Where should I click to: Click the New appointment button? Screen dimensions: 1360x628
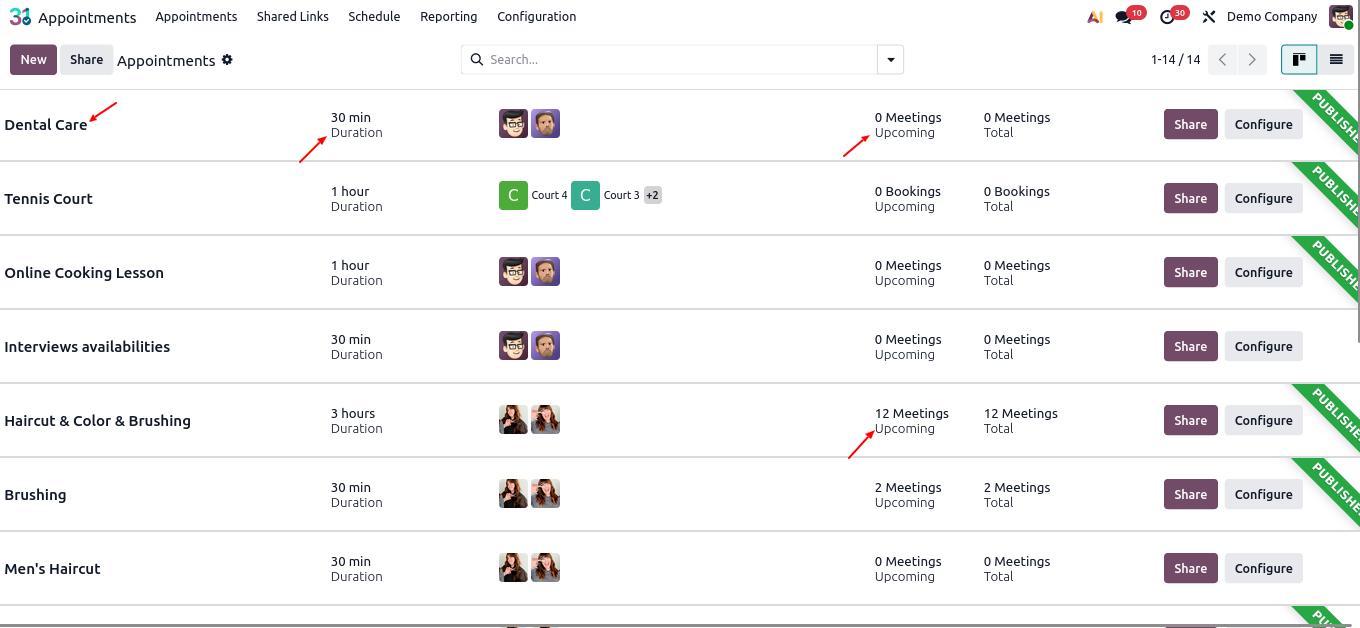click(x=33, y=60)
